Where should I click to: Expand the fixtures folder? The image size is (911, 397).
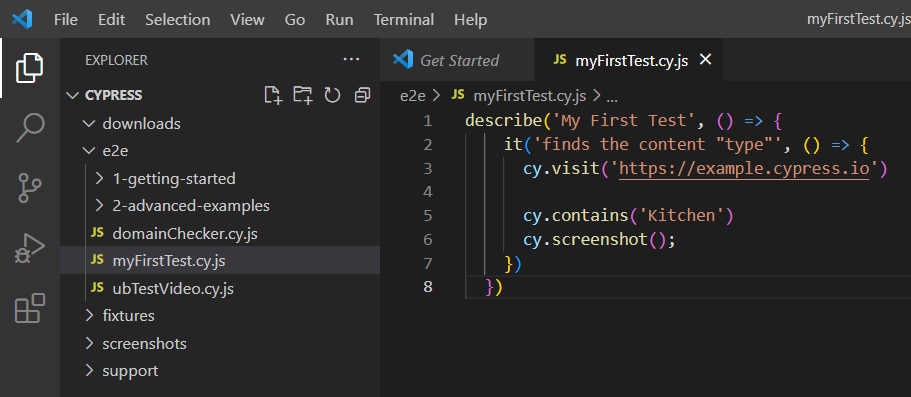tap(220, 316)
